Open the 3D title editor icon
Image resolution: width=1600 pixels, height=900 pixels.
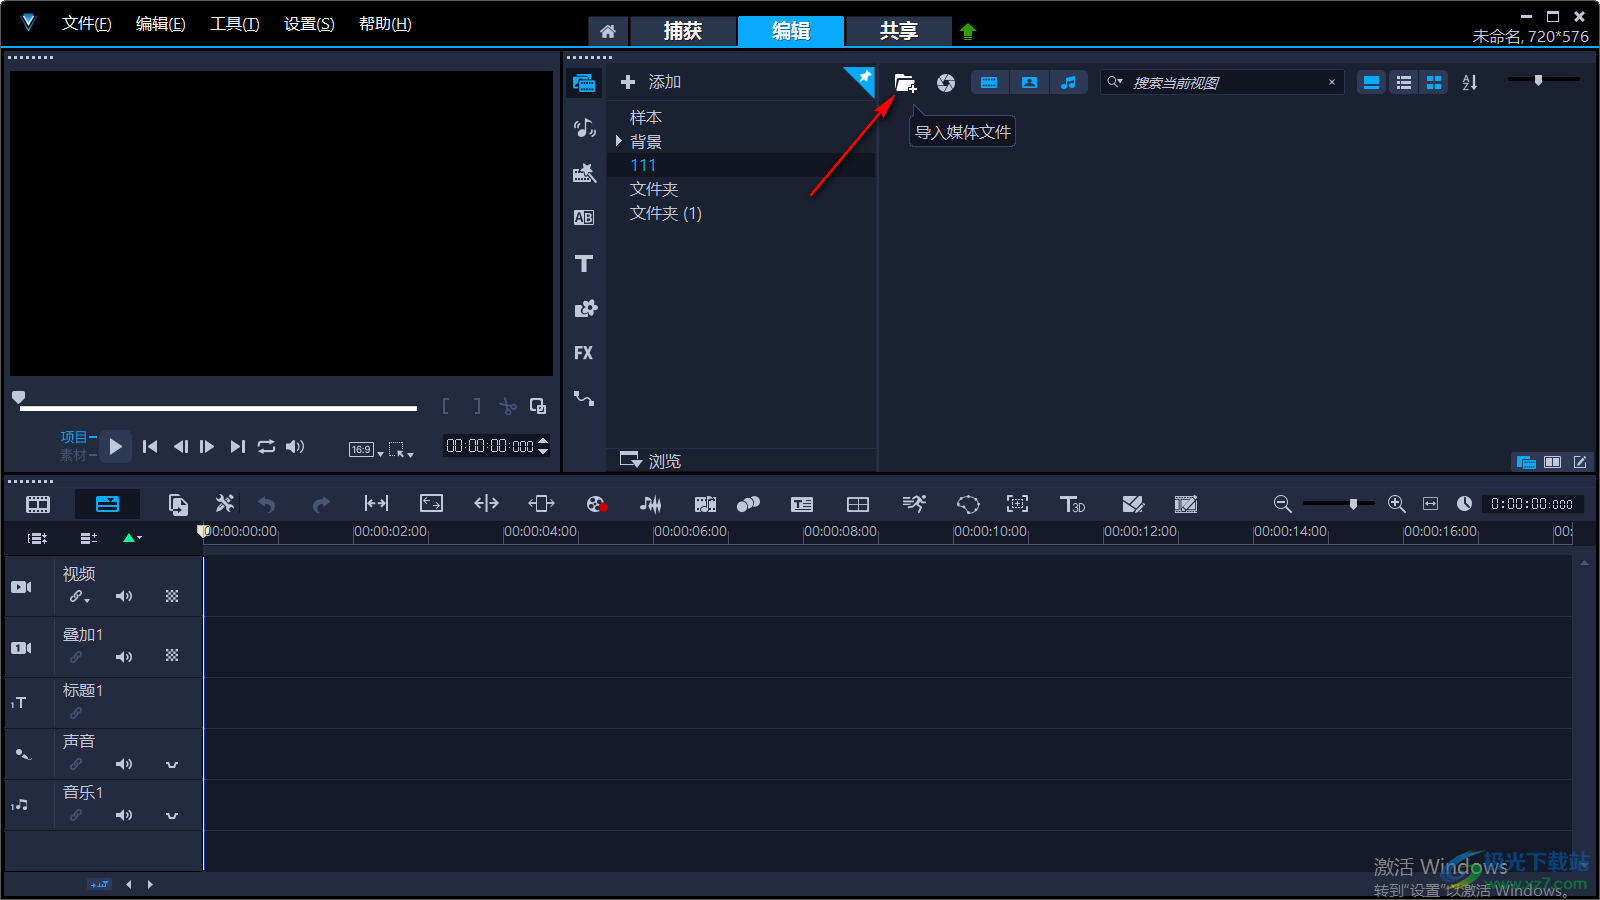[1072, 504]
